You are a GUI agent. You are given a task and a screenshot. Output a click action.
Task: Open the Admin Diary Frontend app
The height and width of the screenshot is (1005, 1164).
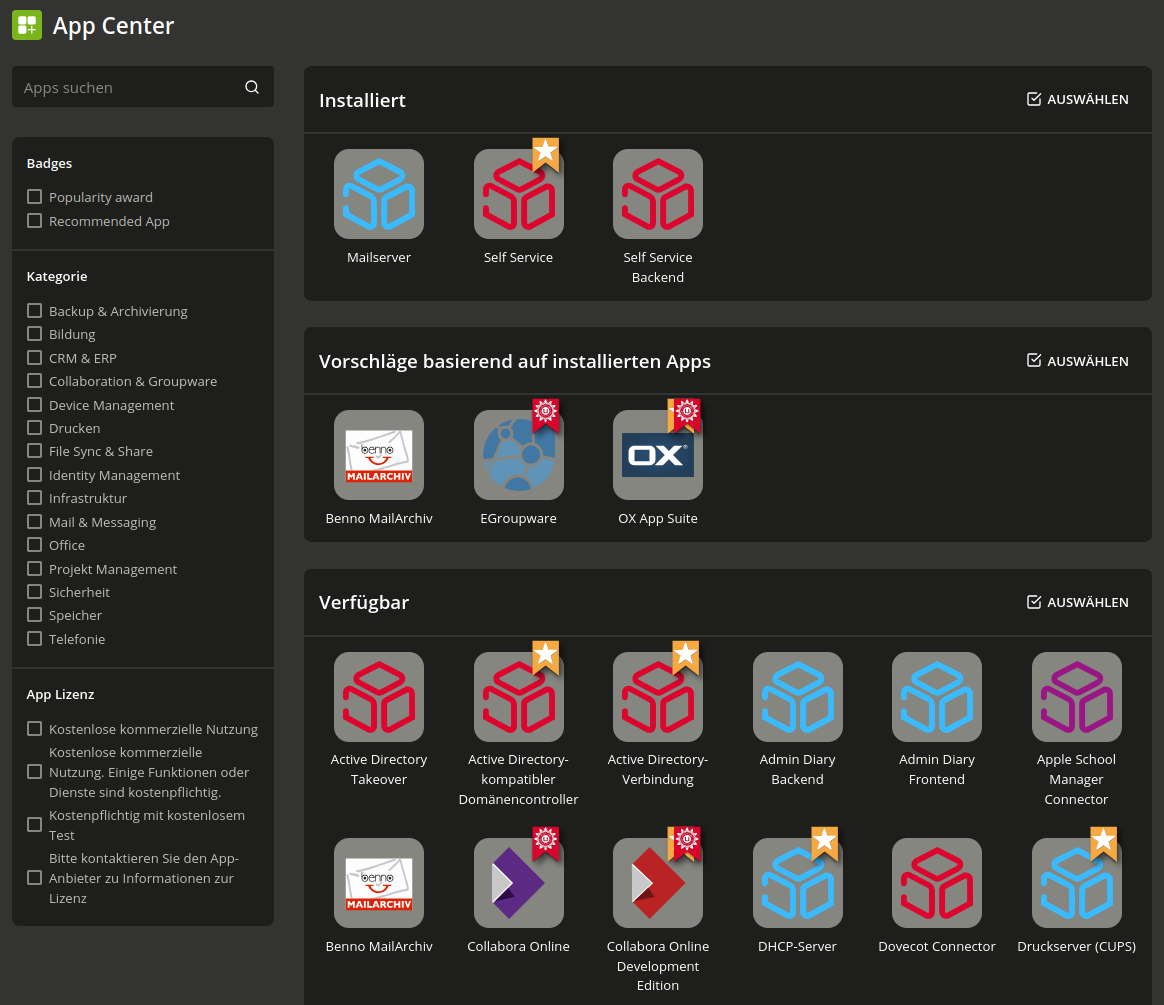tap(936, 696)
